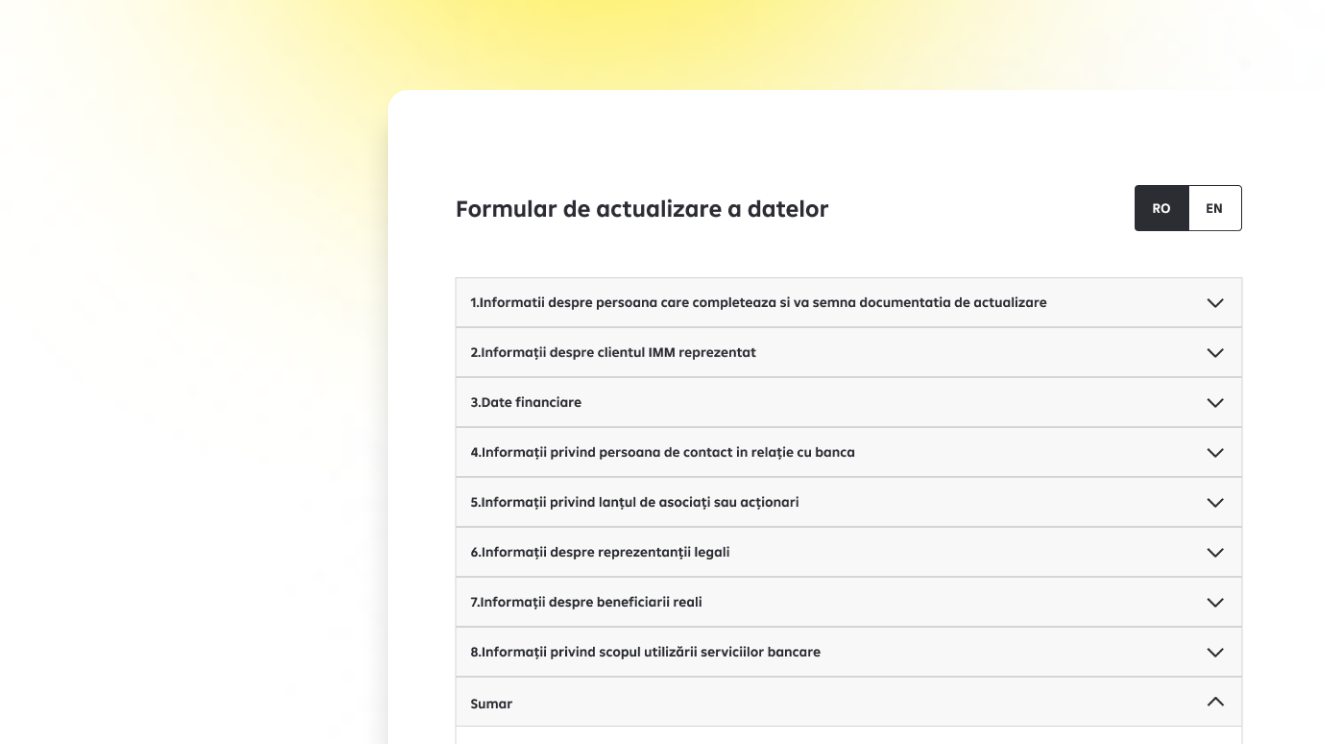Image resolution: width=1324 pixels, height=744 pixels.
Task: Select the RO language option
Action: pyautogui.click(x=1161, y=208)
